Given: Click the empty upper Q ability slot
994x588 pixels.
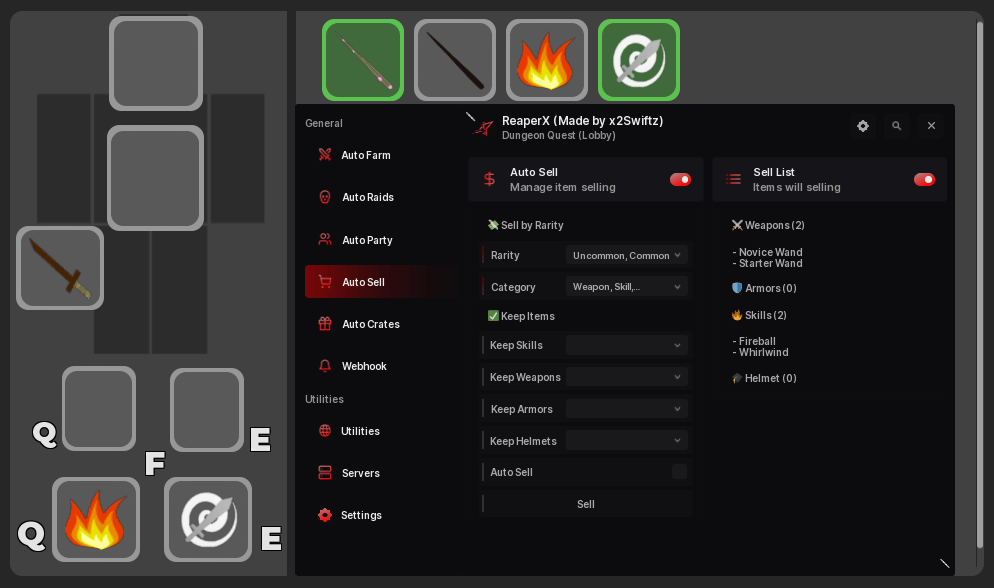Looking at the screenshot, I should [99, 409].
